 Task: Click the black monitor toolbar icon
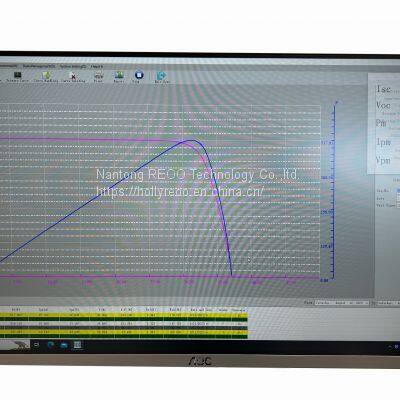pyautogui.click(x=17, y=75)
